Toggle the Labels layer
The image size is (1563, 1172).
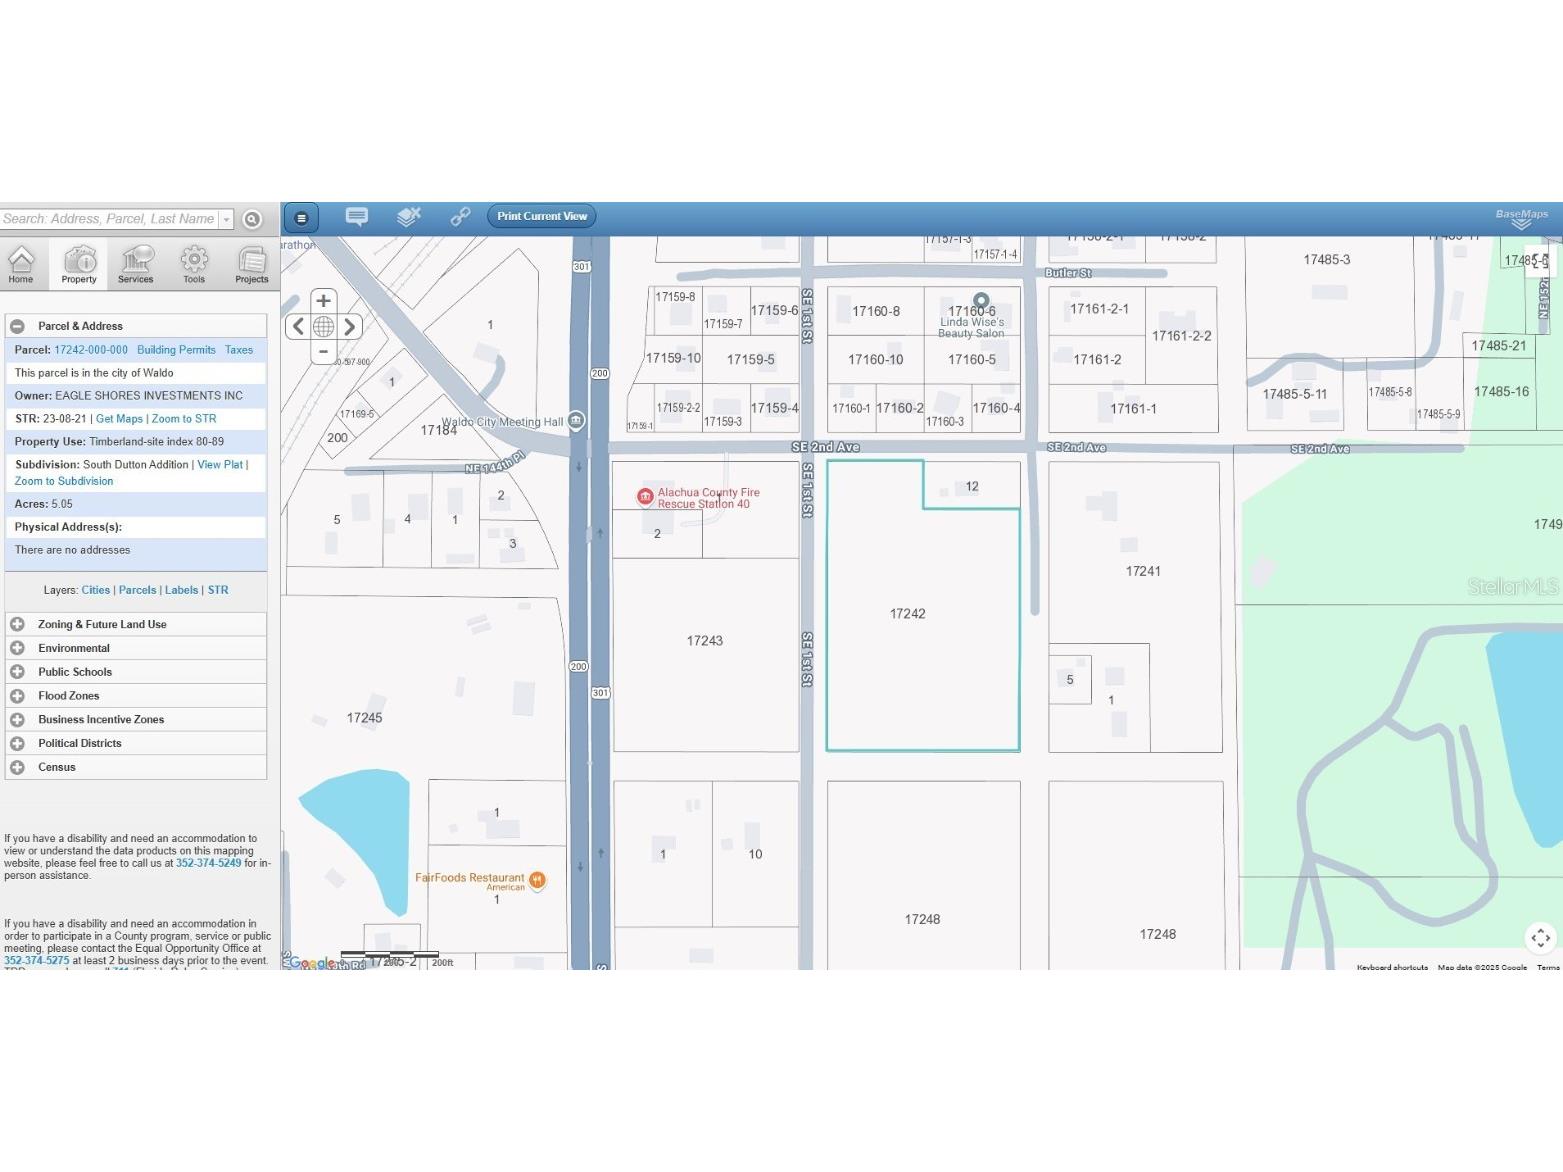[x=181, y=590]
